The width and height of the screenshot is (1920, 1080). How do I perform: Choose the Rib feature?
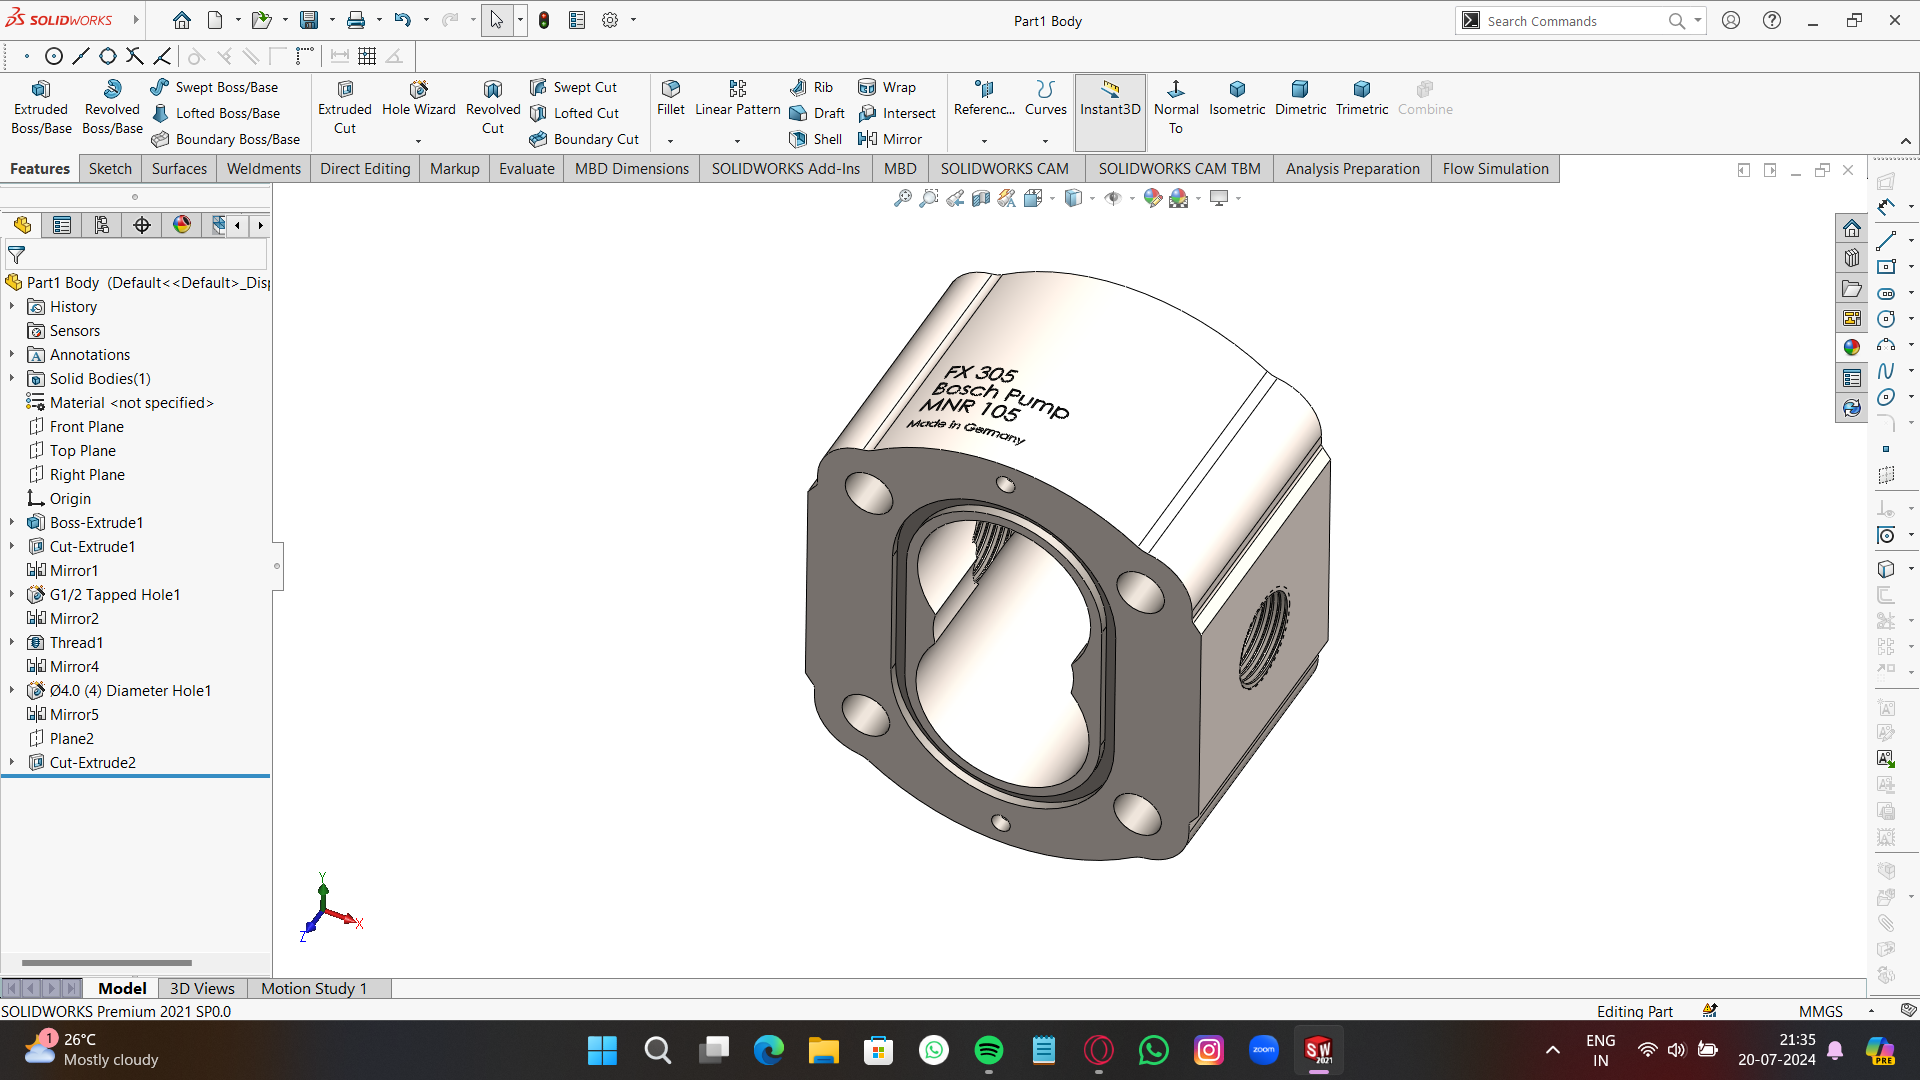click(x=812, y=87)
